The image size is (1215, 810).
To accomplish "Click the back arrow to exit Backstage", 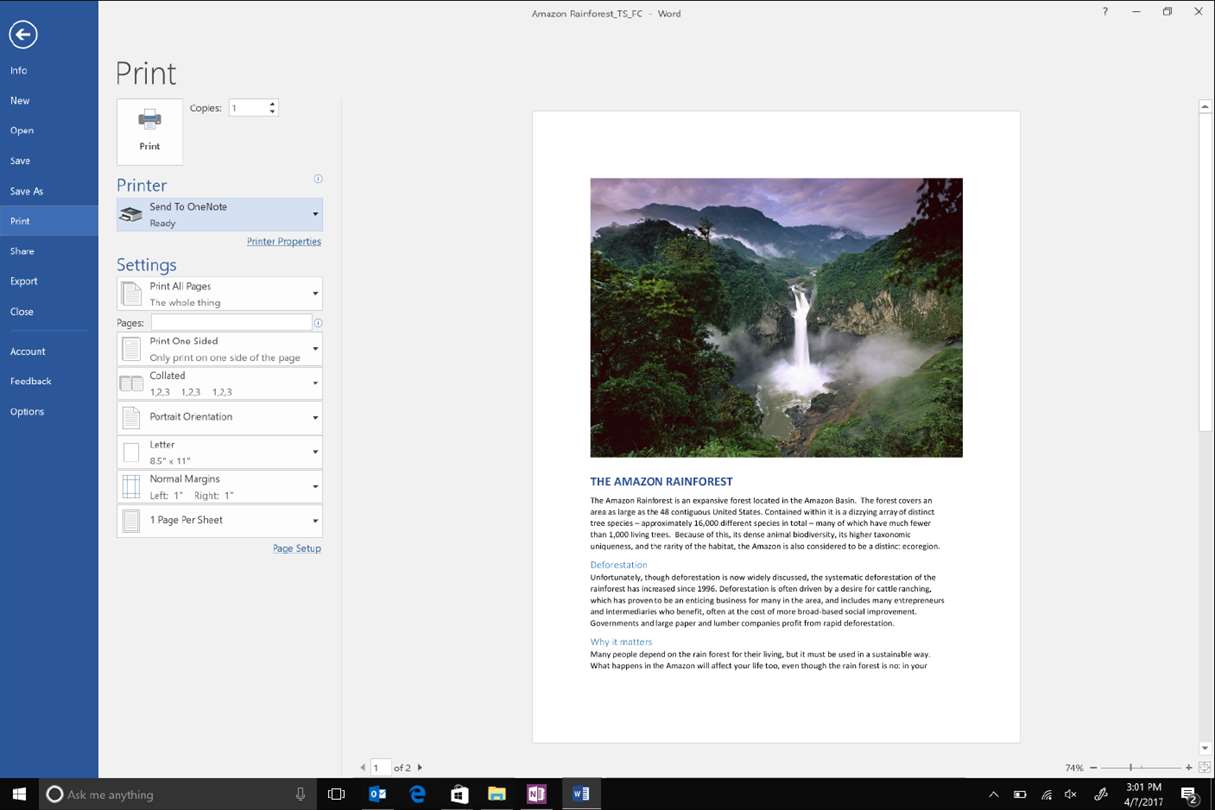I will point(23,35).
